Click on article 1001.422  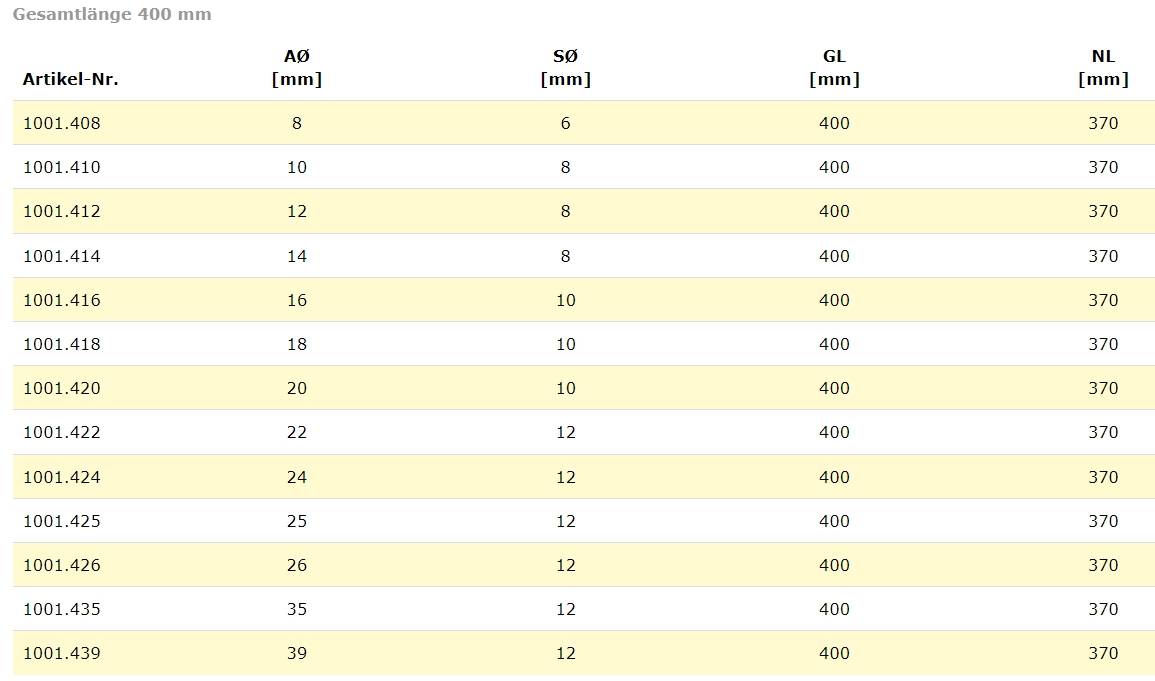click(x=62, y=432)
